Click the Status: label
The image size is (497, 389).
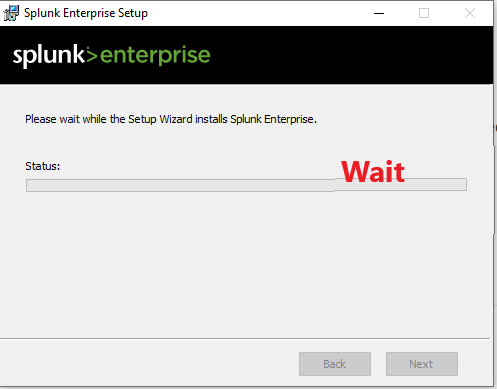(x=43, y=166)
